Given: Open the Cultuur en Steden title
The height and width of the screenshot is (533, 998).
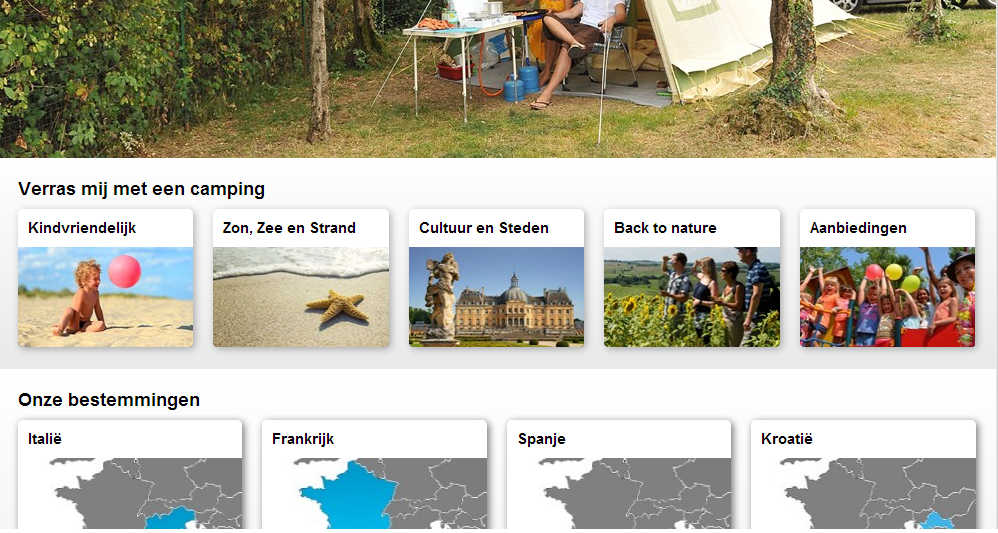Looking at the screenshot, I should coord(484,228).
